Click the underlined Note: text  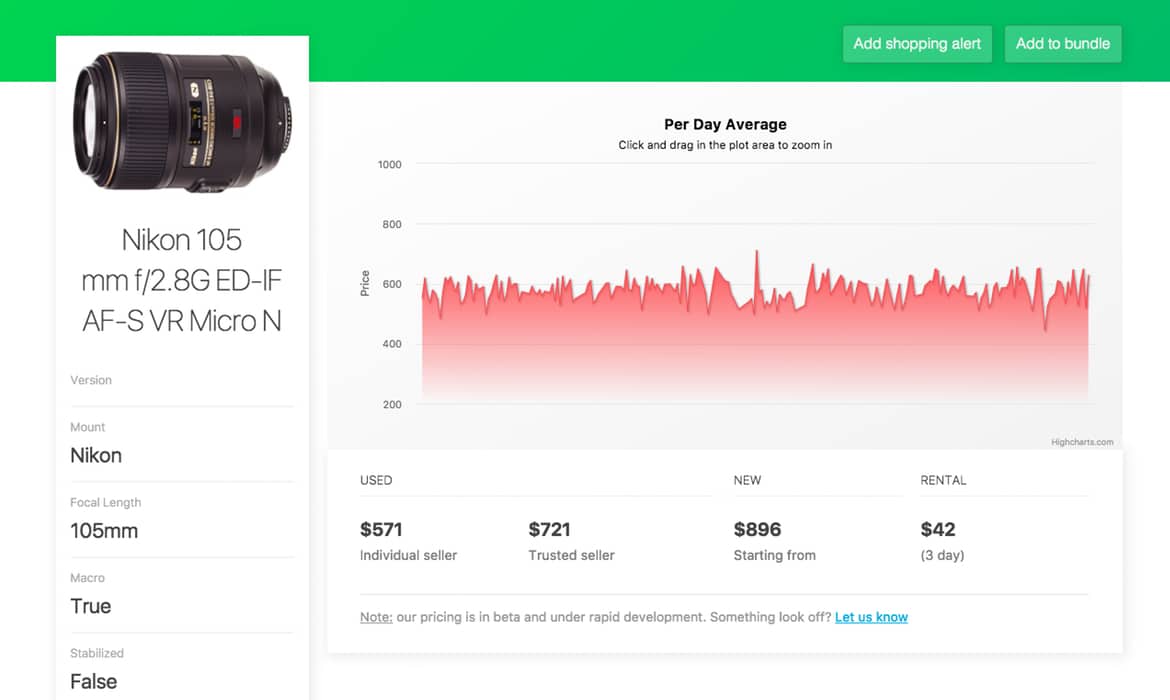pyautogui.click(x=376, y=617)
